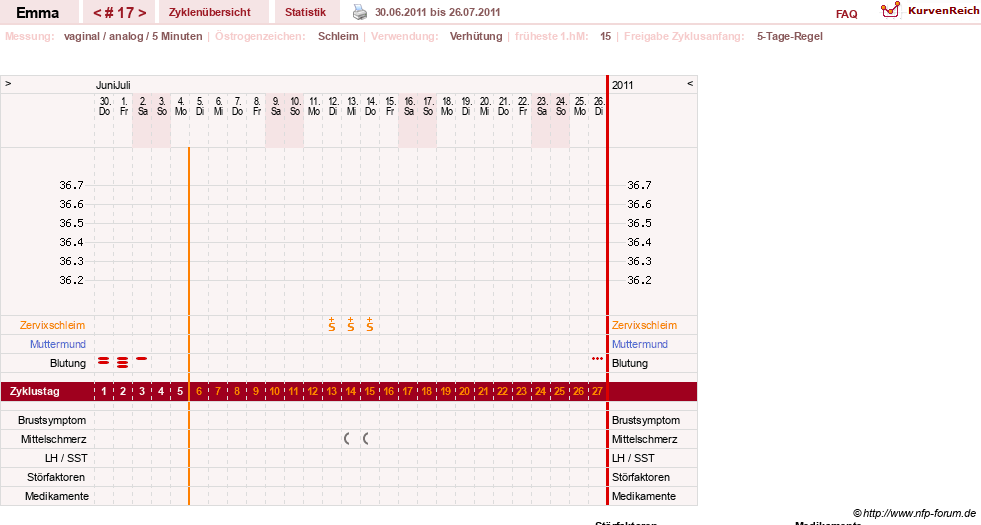This screenshot has height=525, width=981.
Task: Click left Störfaktoren row label
Action: pos(56,477)
